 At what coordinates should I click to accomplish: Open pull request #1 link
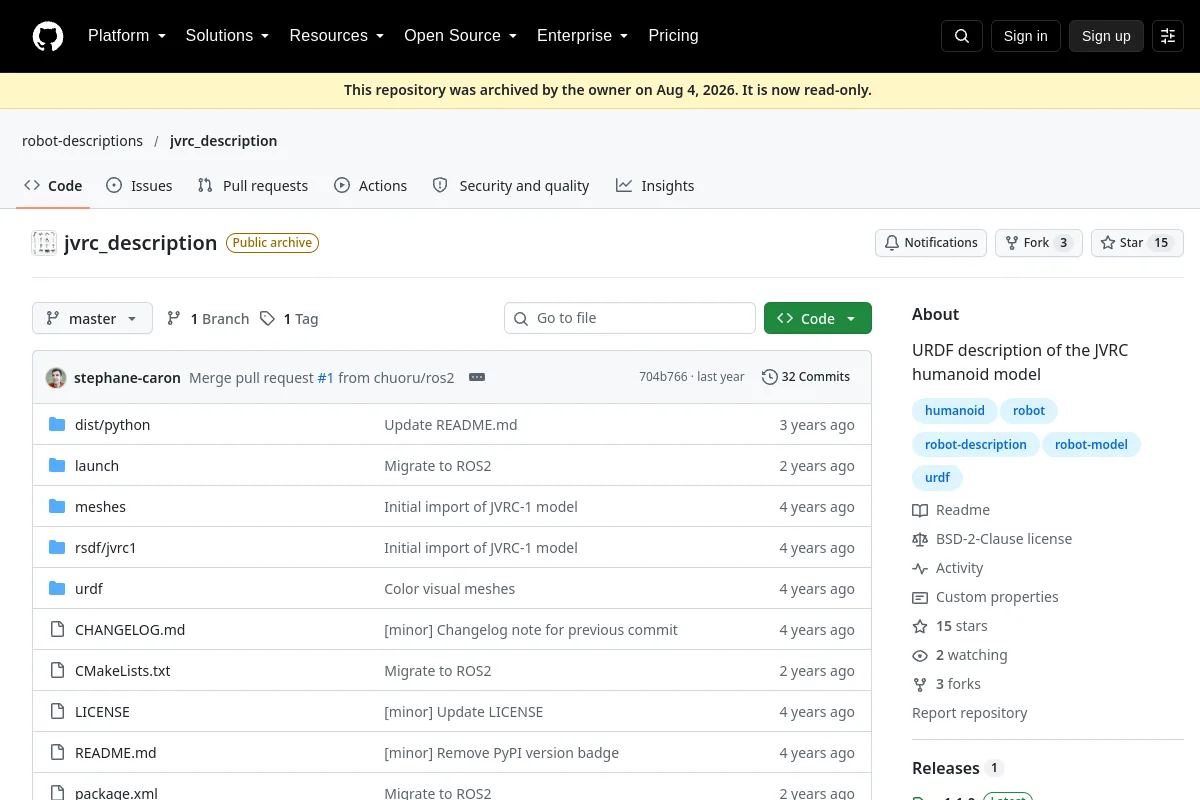[325, 377]
